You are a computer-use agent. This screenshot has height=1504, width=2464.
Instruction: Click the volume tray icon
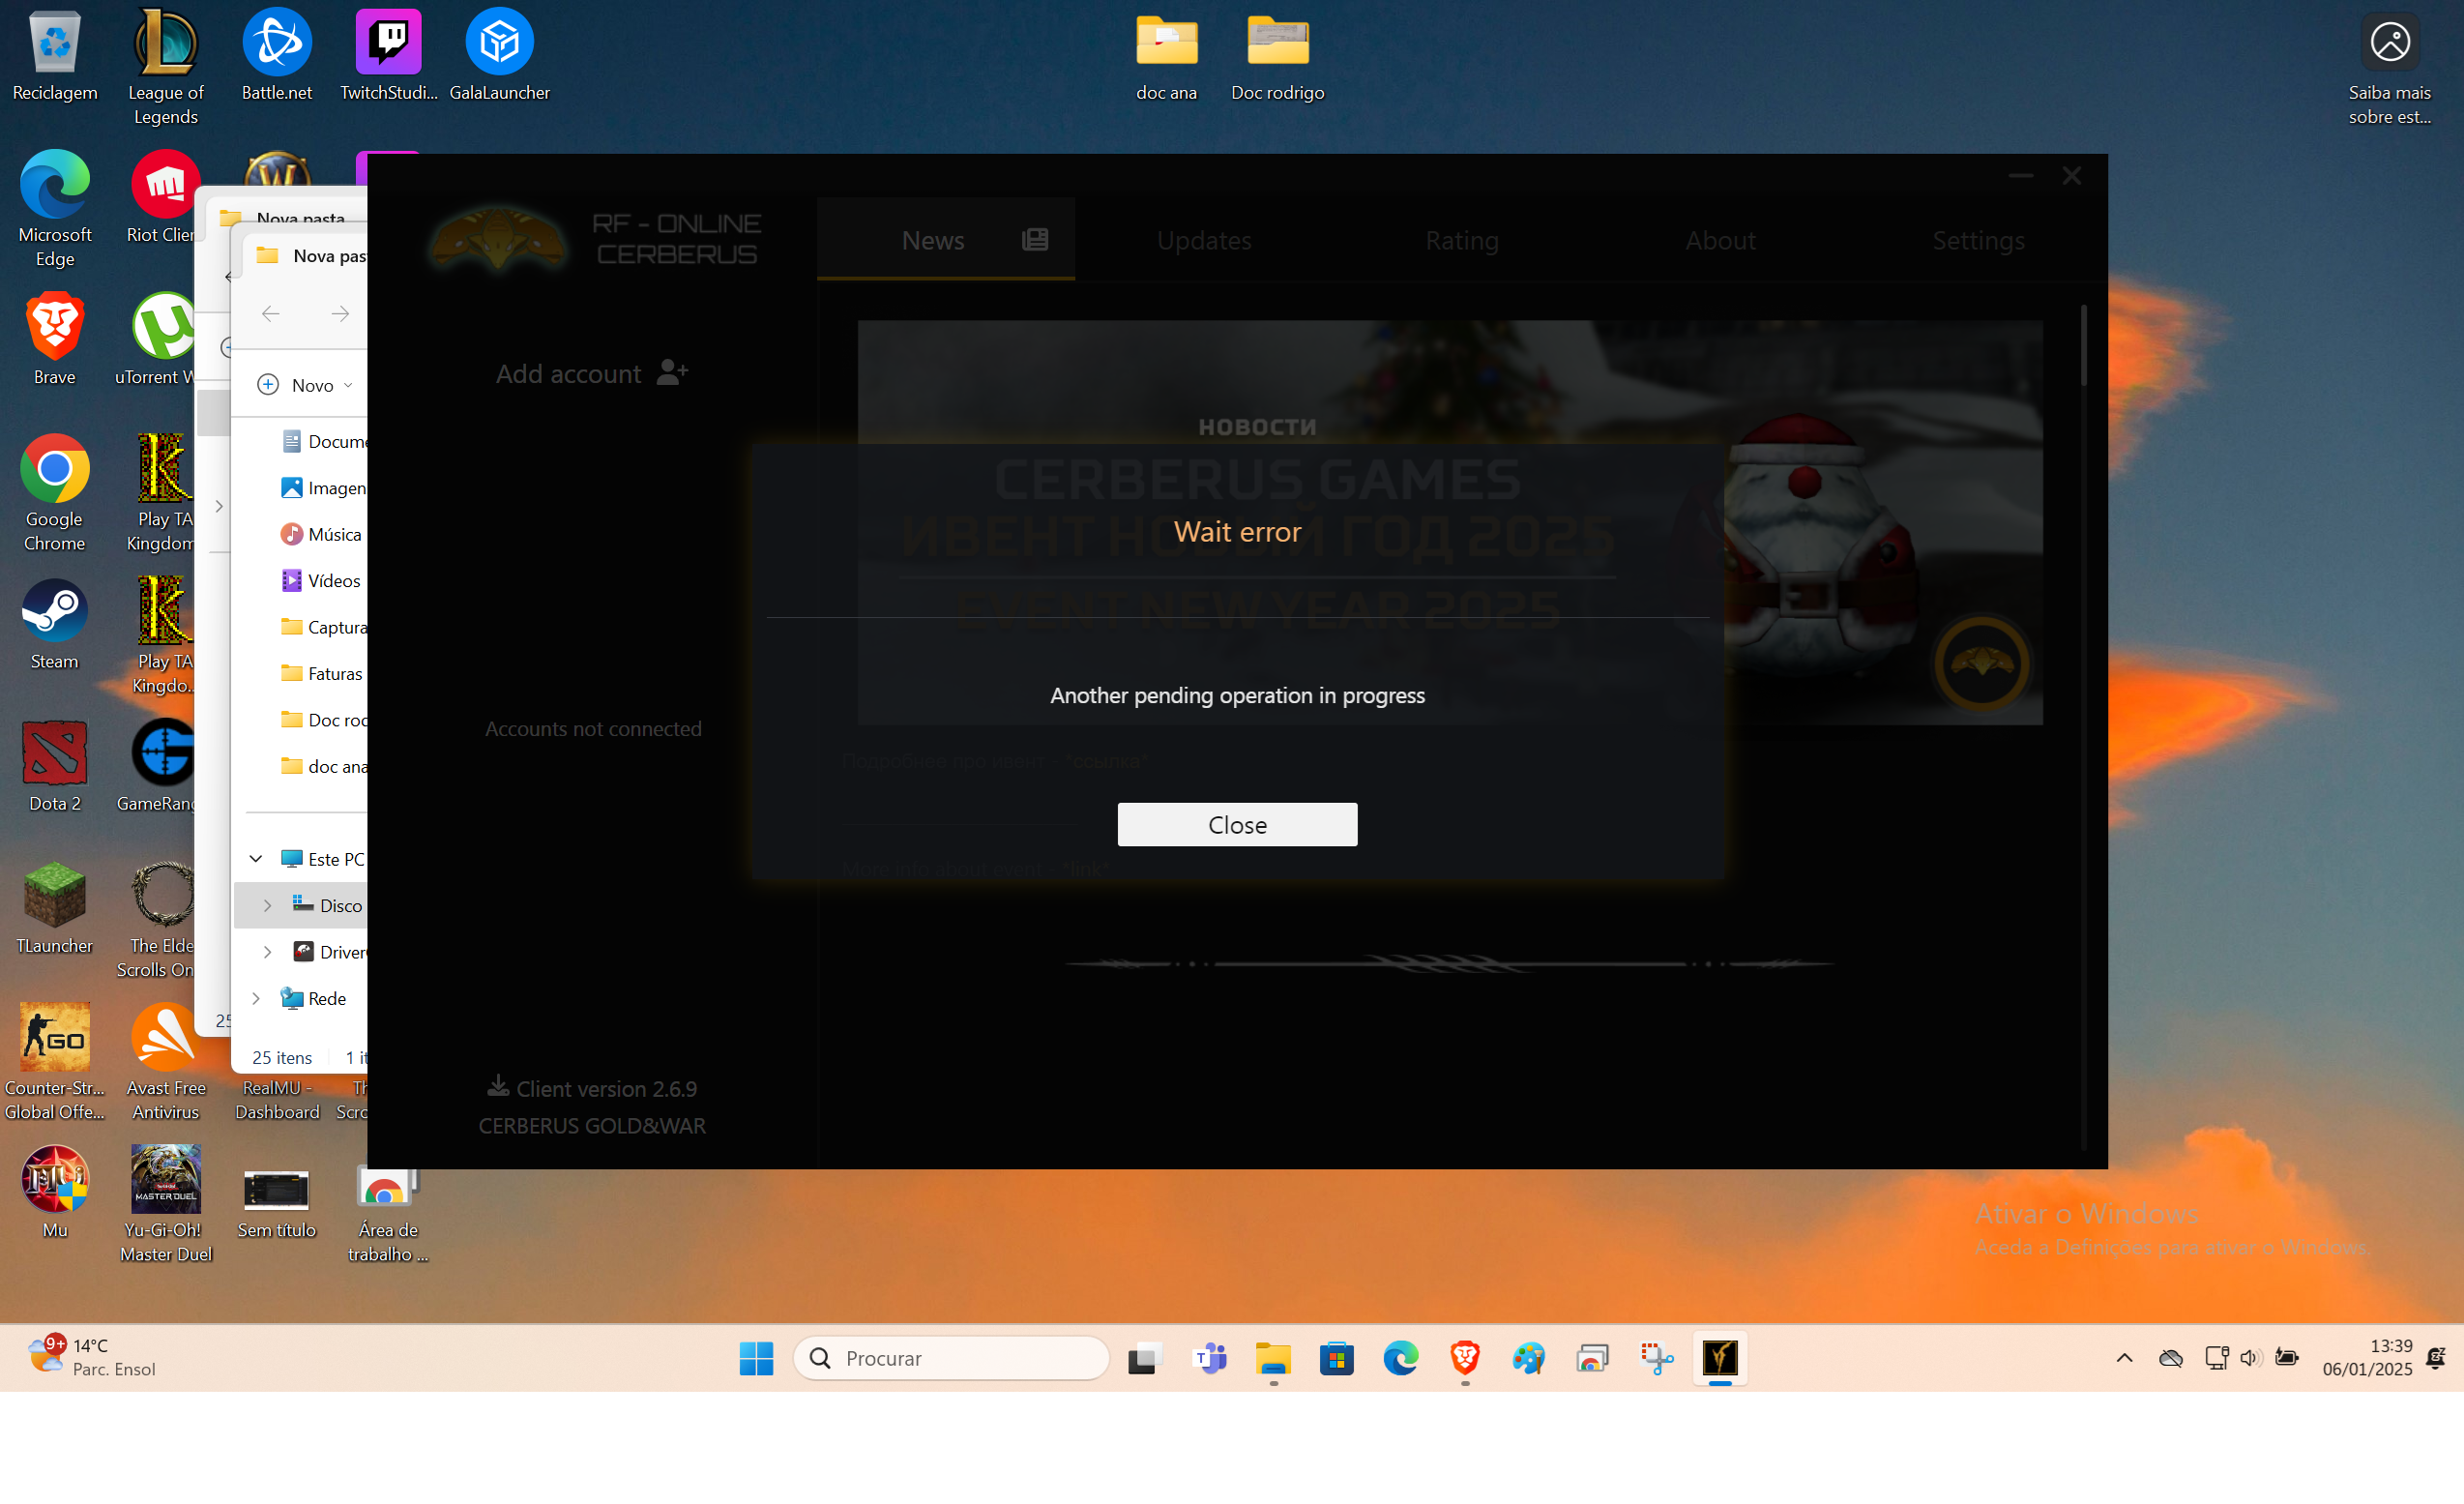click(x=2249, y=1358)
